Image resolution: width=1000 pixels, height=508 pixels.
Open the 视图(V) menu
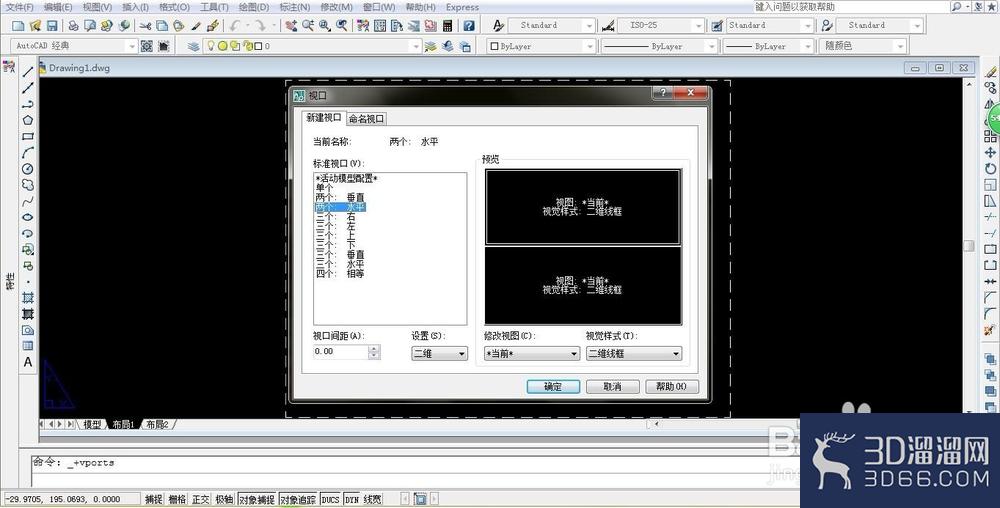coord(98,7)
